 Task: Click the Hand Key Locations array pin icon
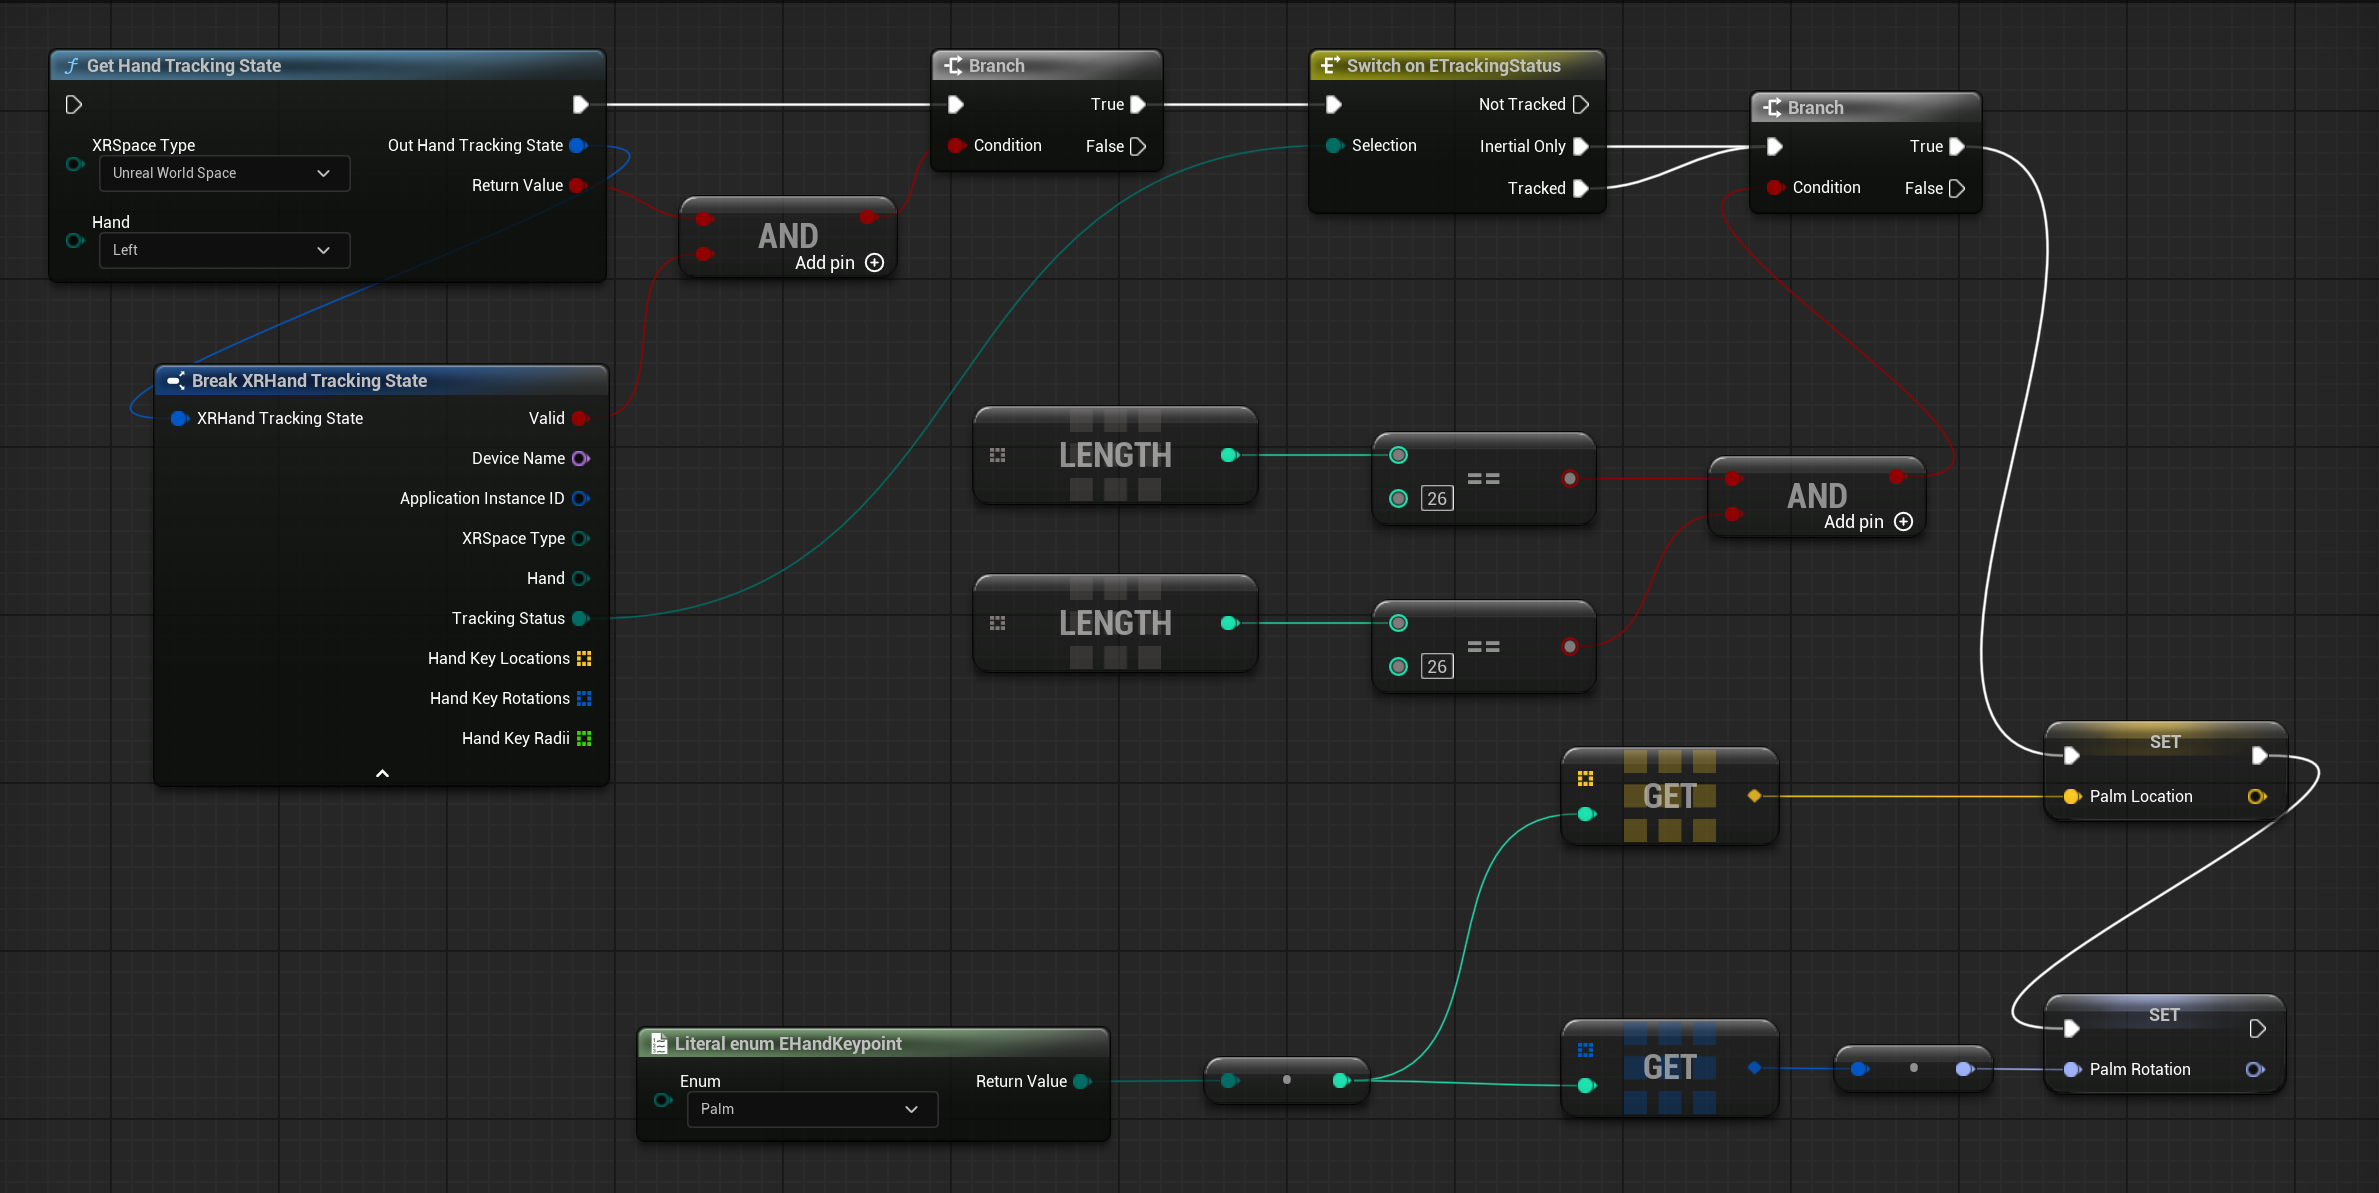point(583,658)
